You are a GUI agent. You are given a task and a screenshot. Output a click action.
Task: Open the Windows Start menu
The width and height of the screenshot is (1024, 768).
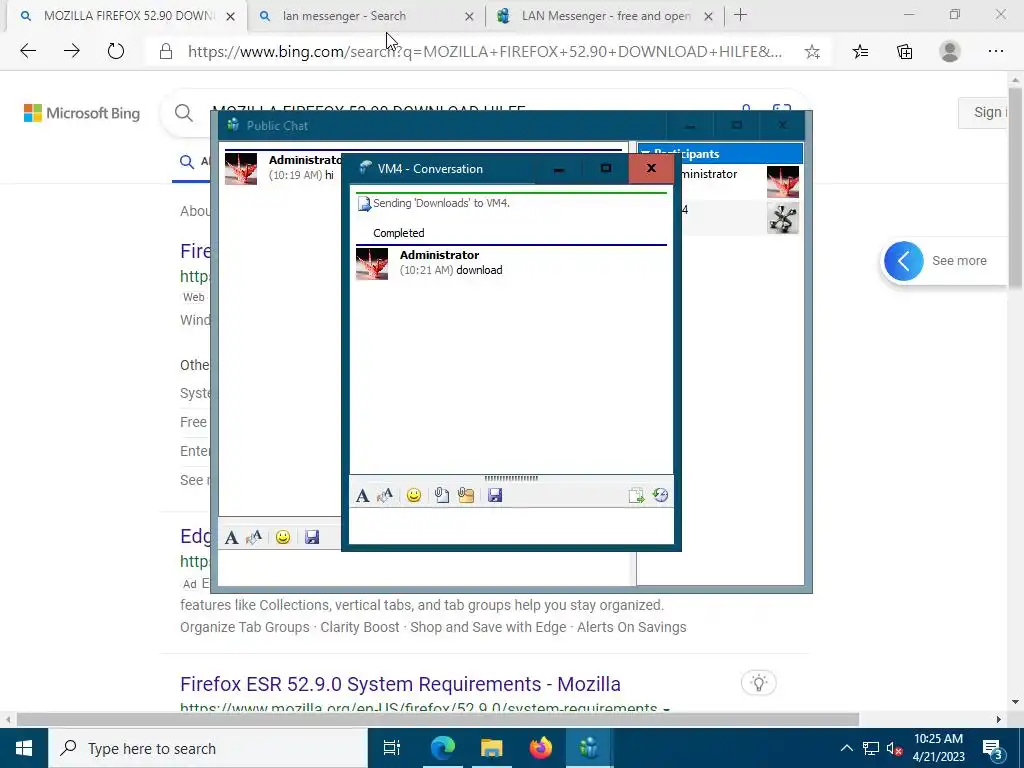coord(24,748)
